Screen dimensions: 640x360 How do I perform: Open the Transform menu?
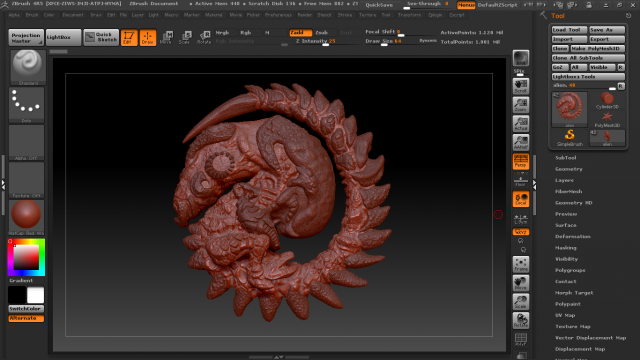pos(409,15)
